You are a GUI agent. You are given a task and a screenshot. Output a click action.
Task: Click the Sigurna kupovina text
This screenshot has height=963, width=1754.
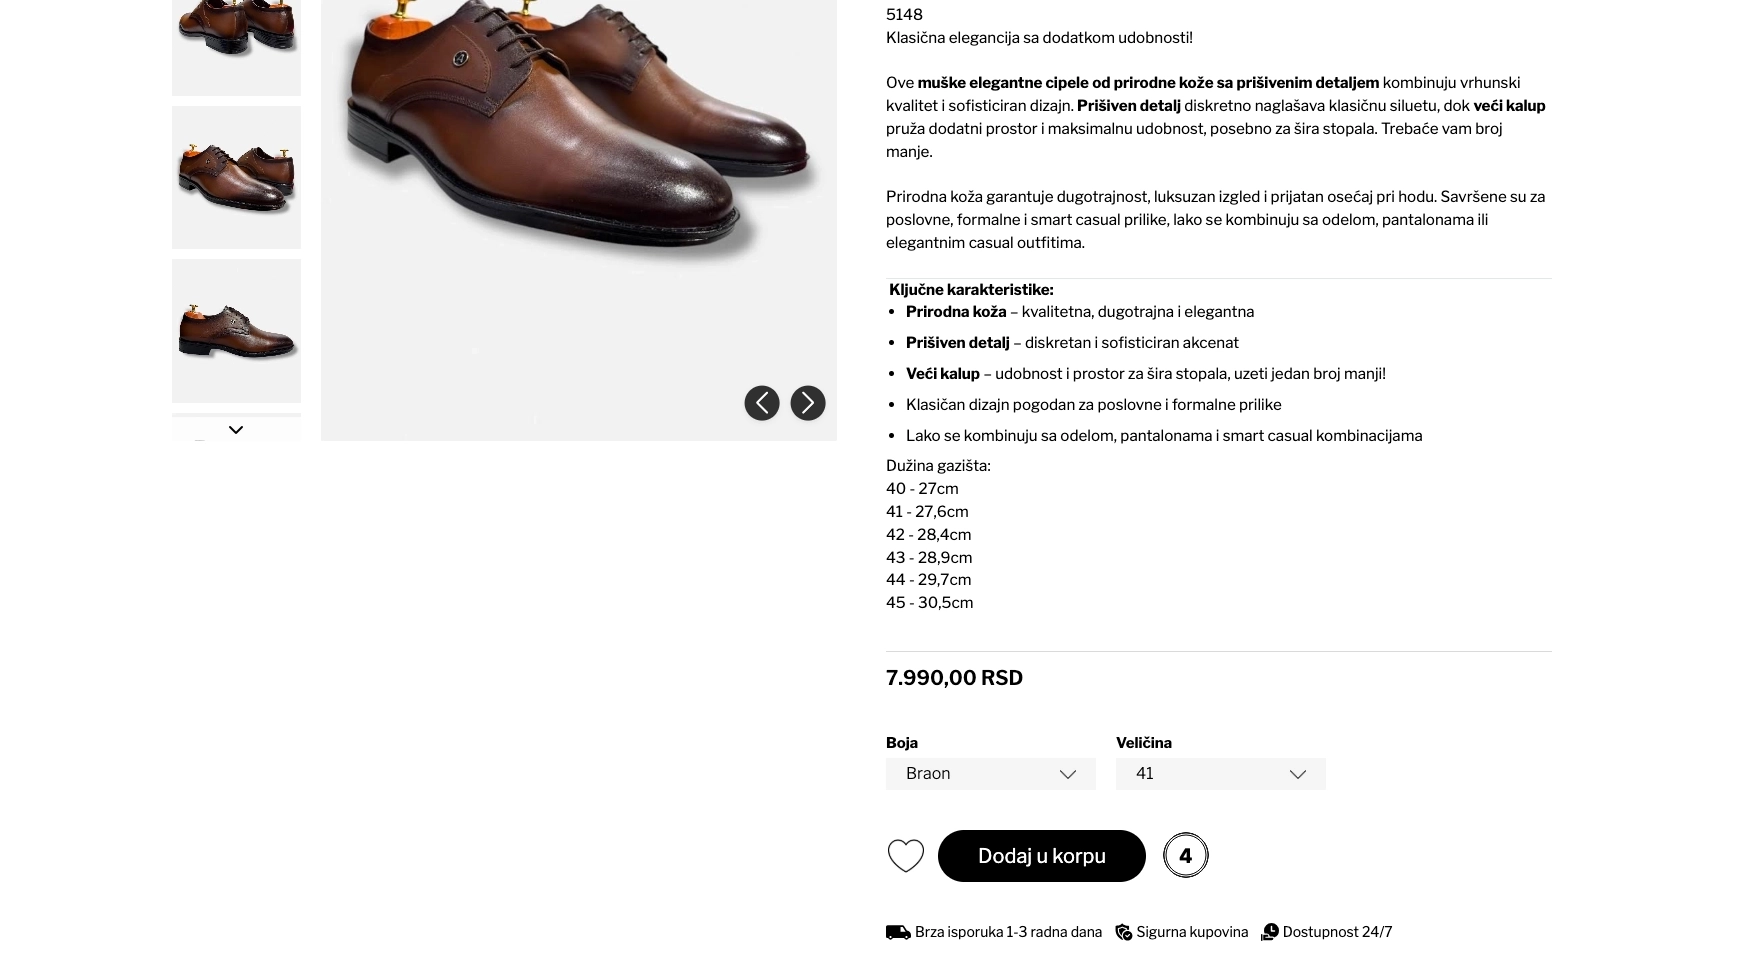[1191, 932]
